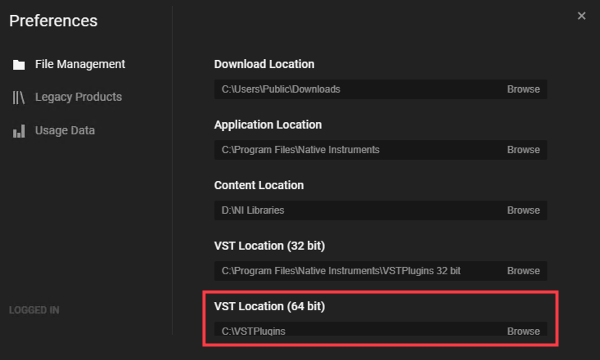Click the Download Location heading

point(264,64)
